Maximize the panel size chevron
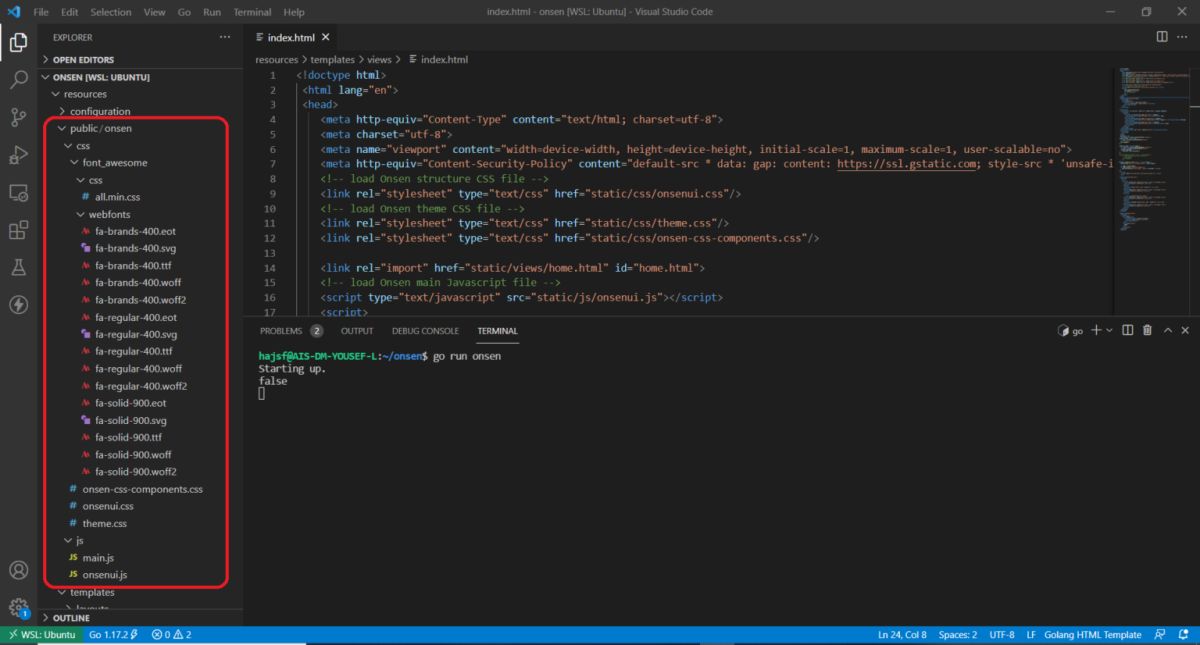 1167,330
